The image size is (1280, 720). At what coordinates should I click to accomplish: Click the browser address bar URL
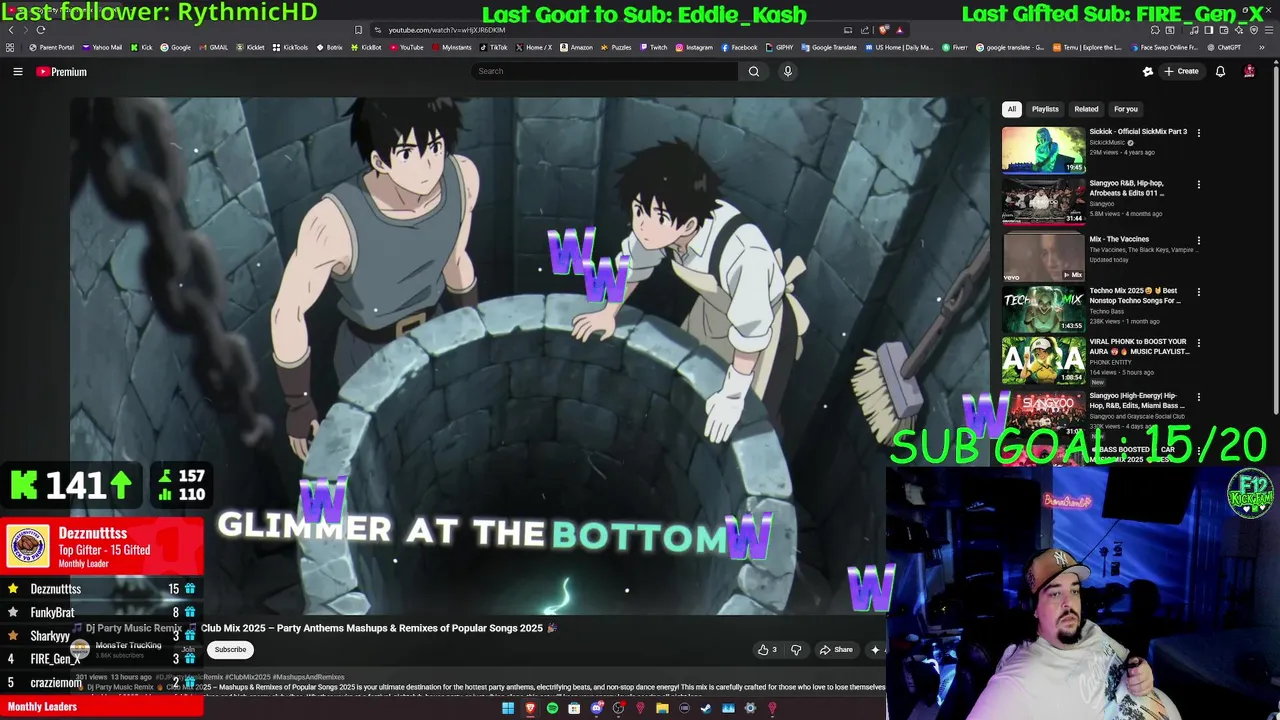[x=447, y=30]
